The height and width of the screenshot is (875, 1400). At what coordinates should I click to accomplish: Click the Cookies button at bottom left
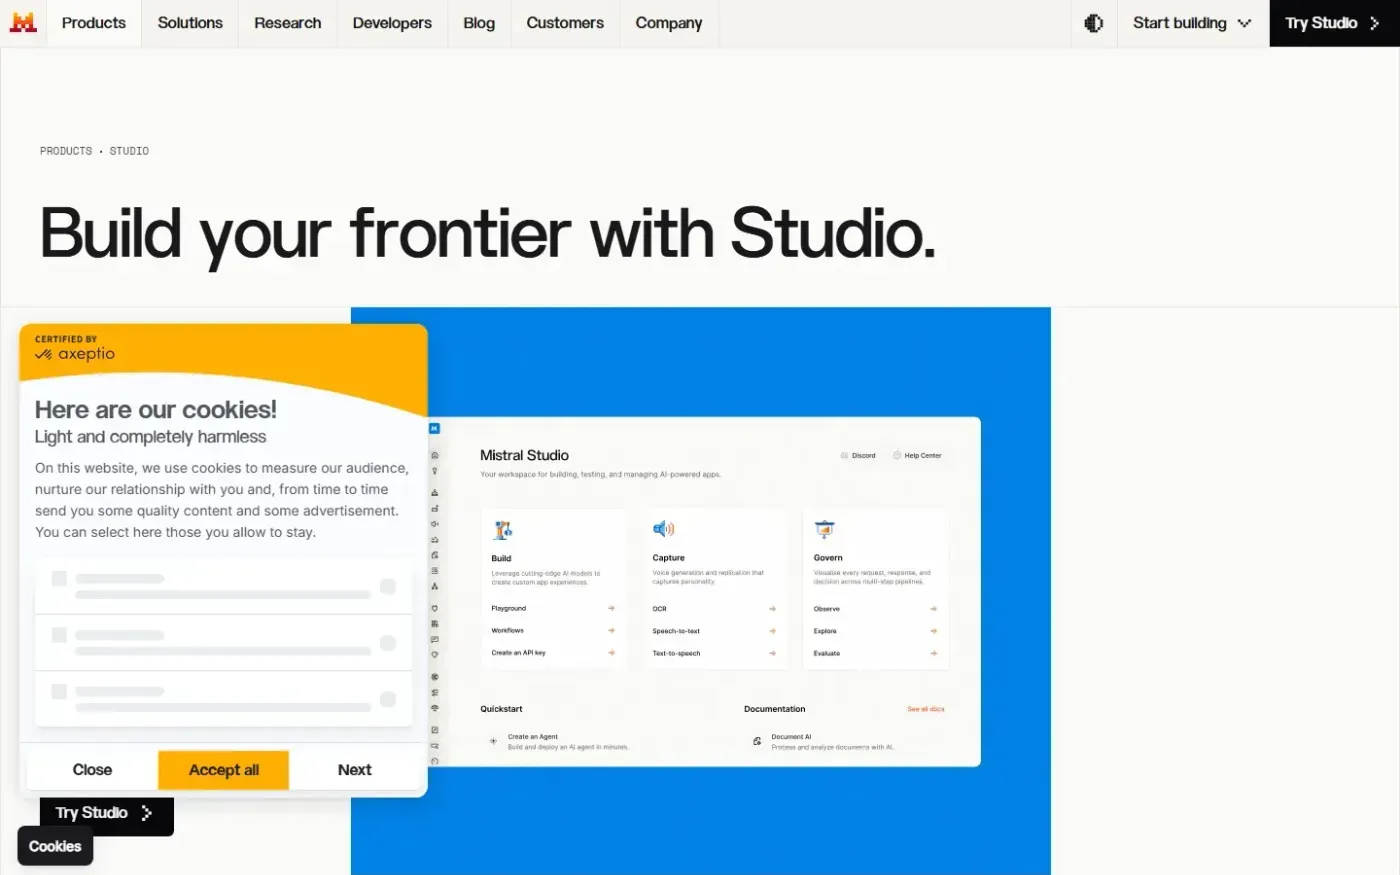tap(55, 846)
